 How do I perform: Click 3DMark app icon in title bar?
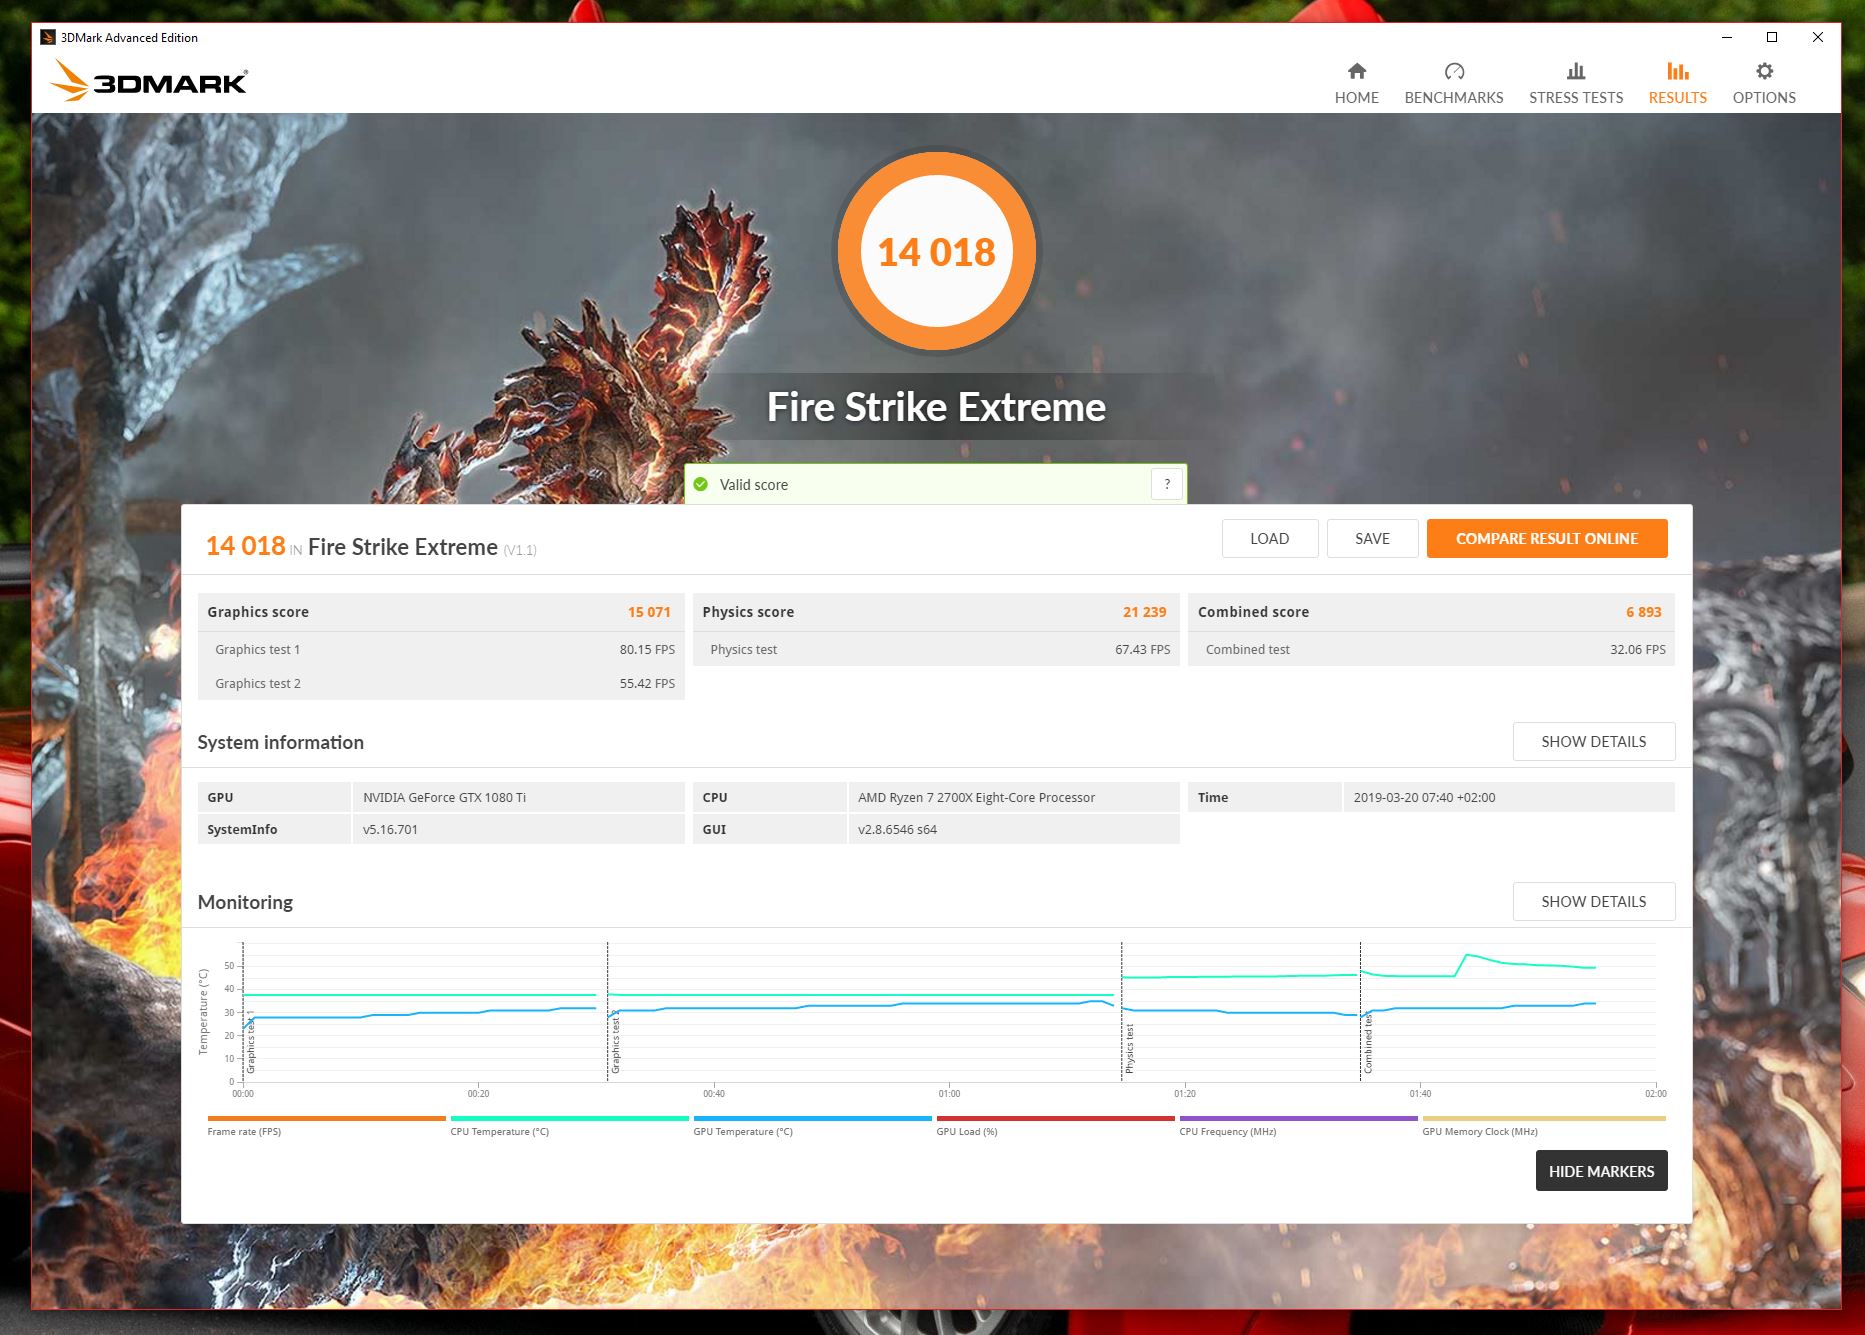pyautogui.click(x=47, y=37)
